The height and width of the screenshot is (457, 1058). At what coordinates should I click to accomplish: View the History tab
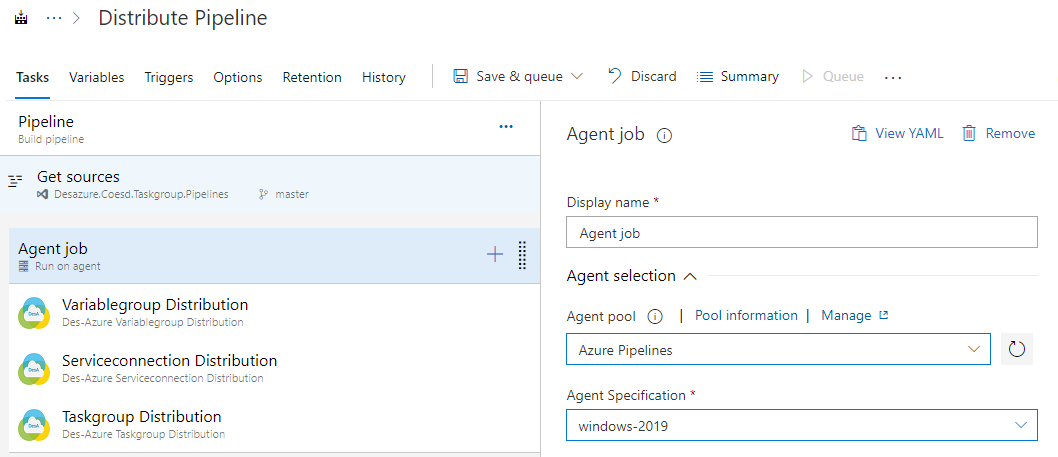(383, 77)
